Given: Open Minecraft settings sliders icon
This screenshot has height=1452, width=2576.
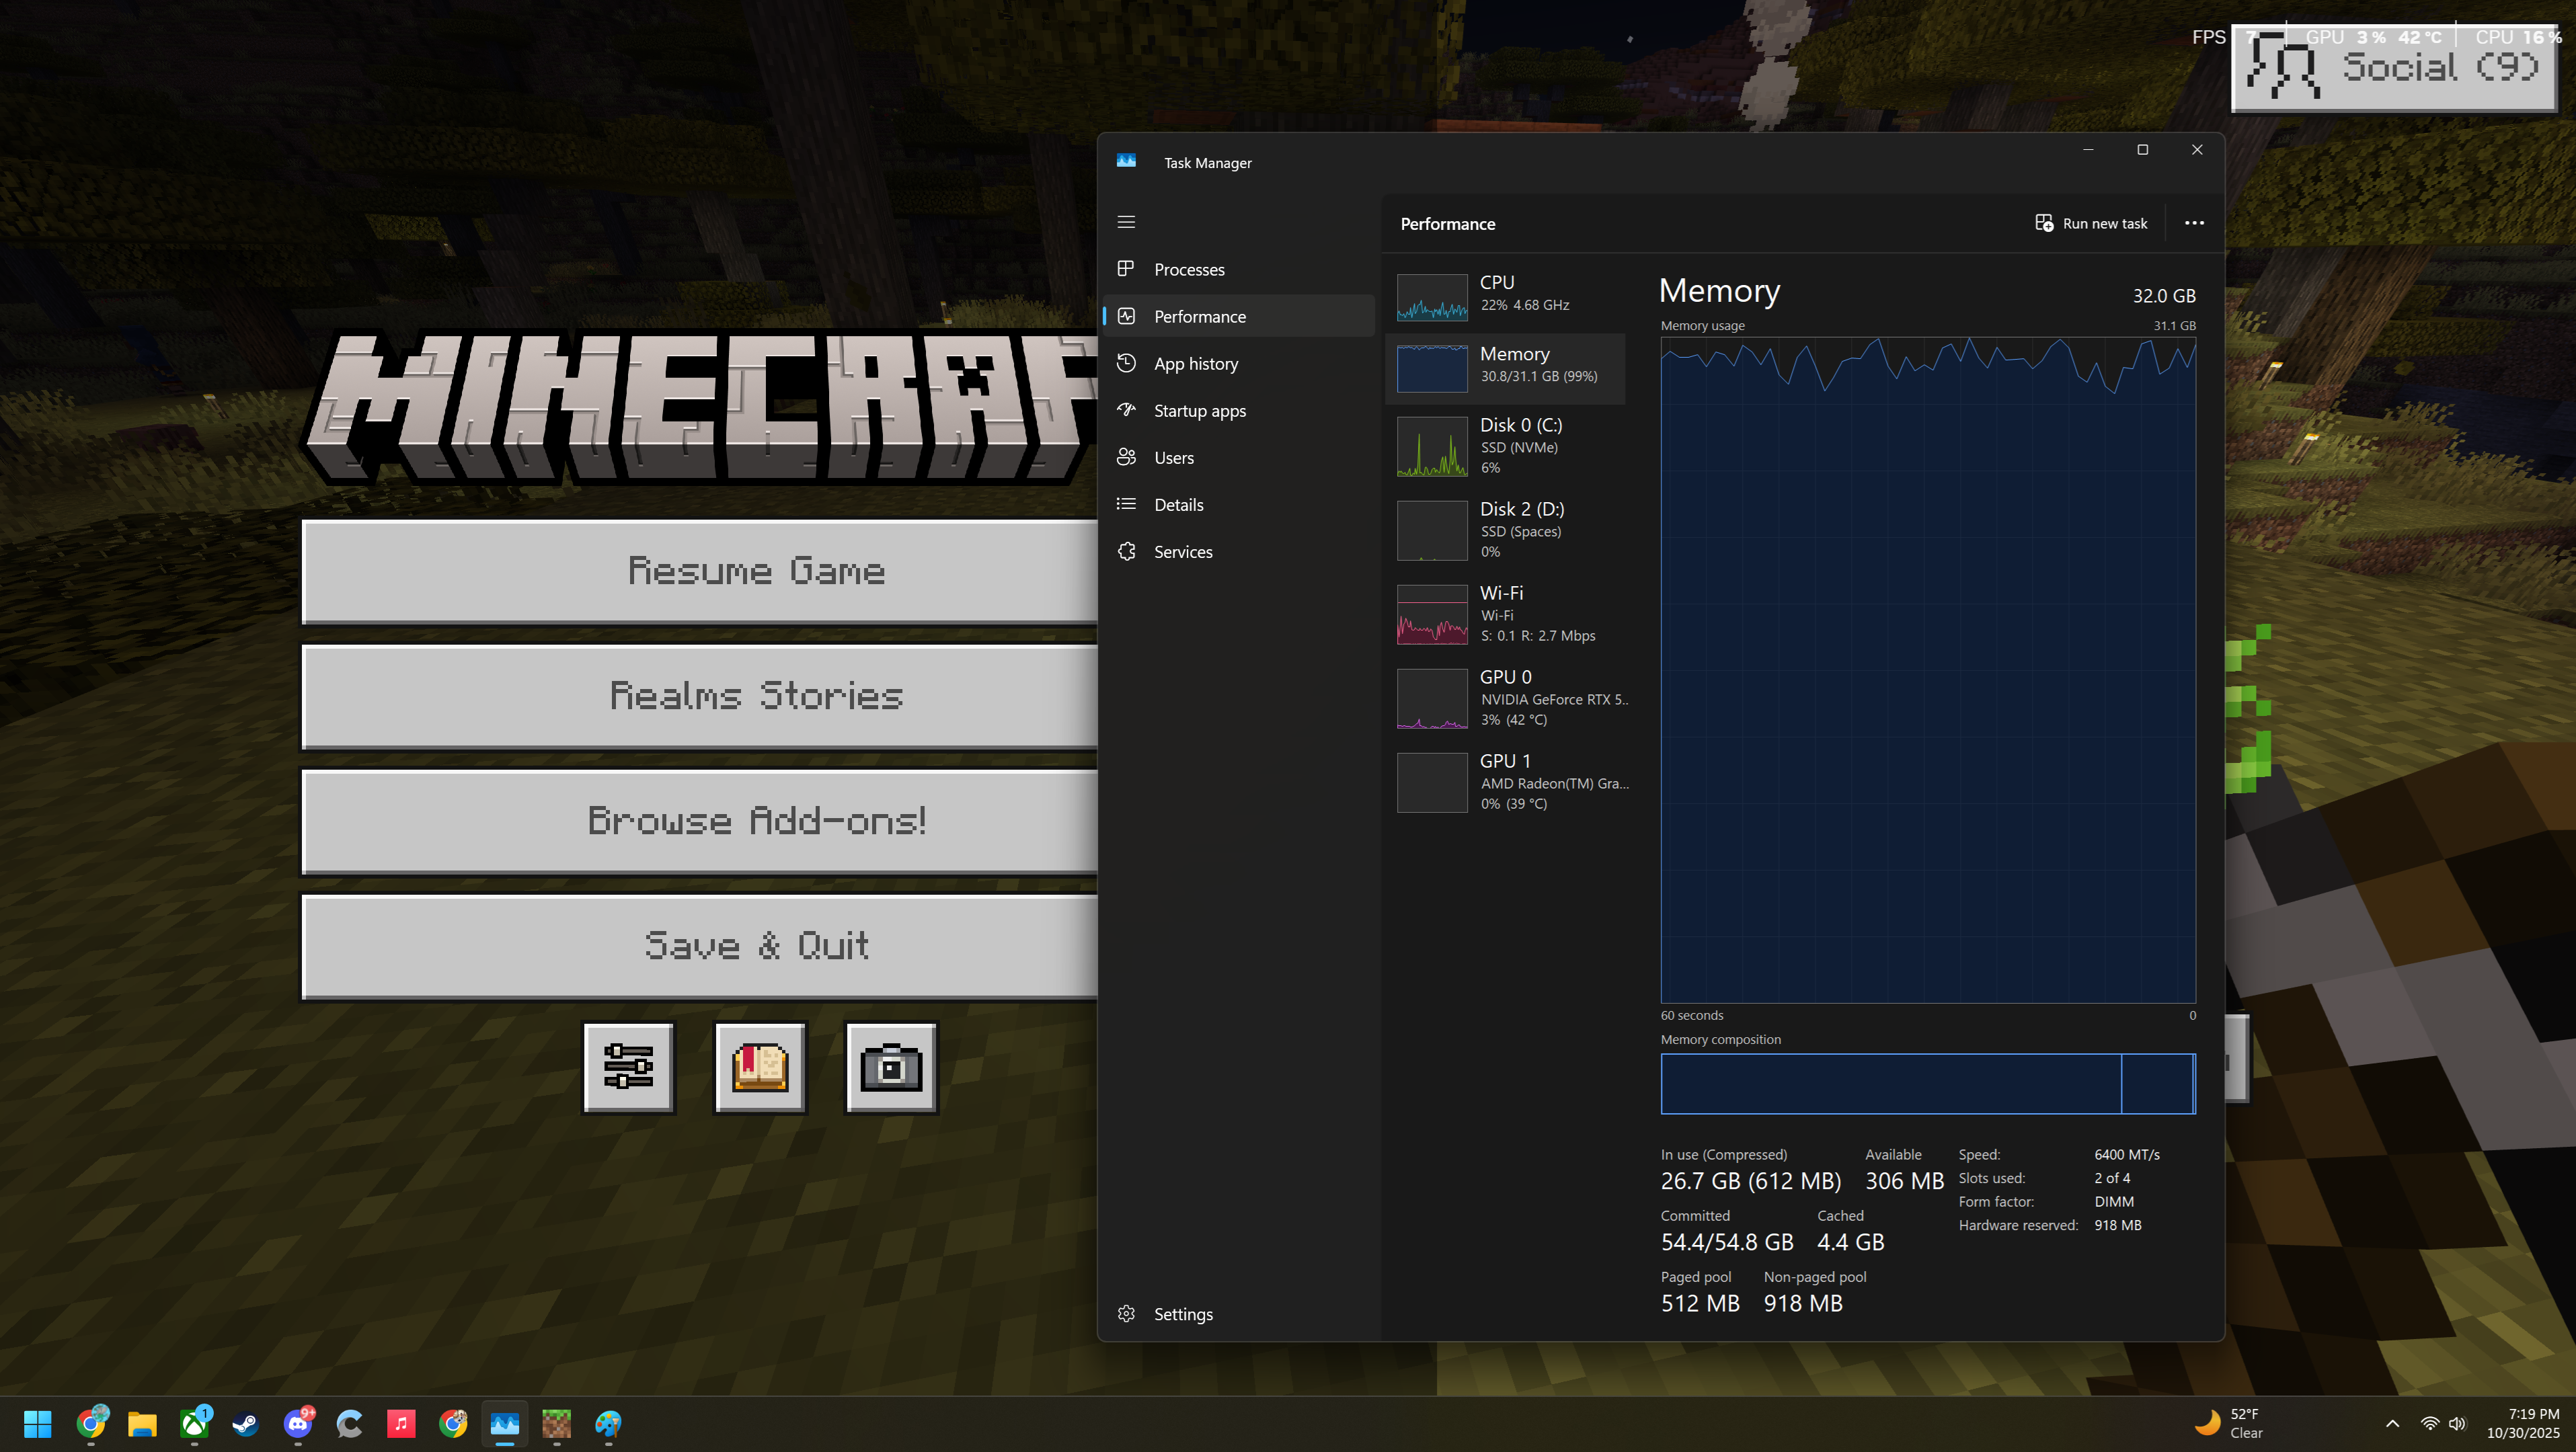Looking at the screenshot, I should (x=628, y=1067).
